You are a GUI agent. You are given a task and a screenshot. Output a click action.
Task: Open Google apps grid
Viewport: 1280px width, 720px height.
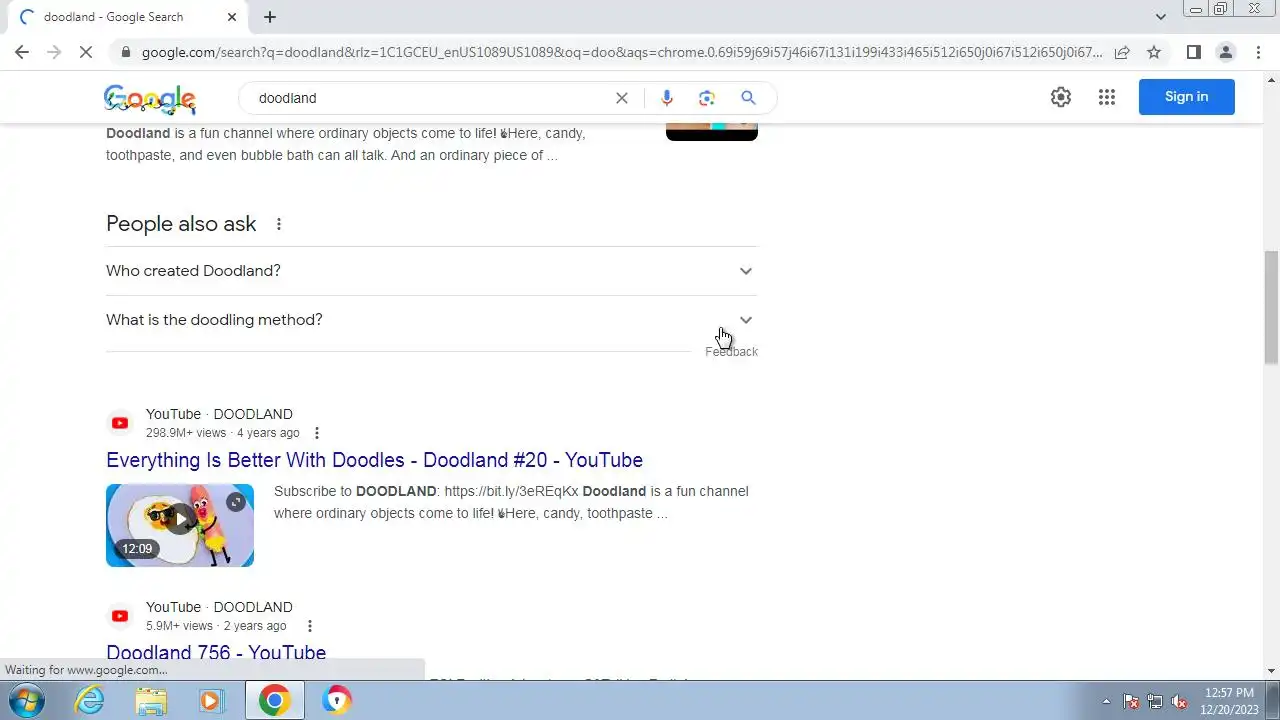[1106, 97]
